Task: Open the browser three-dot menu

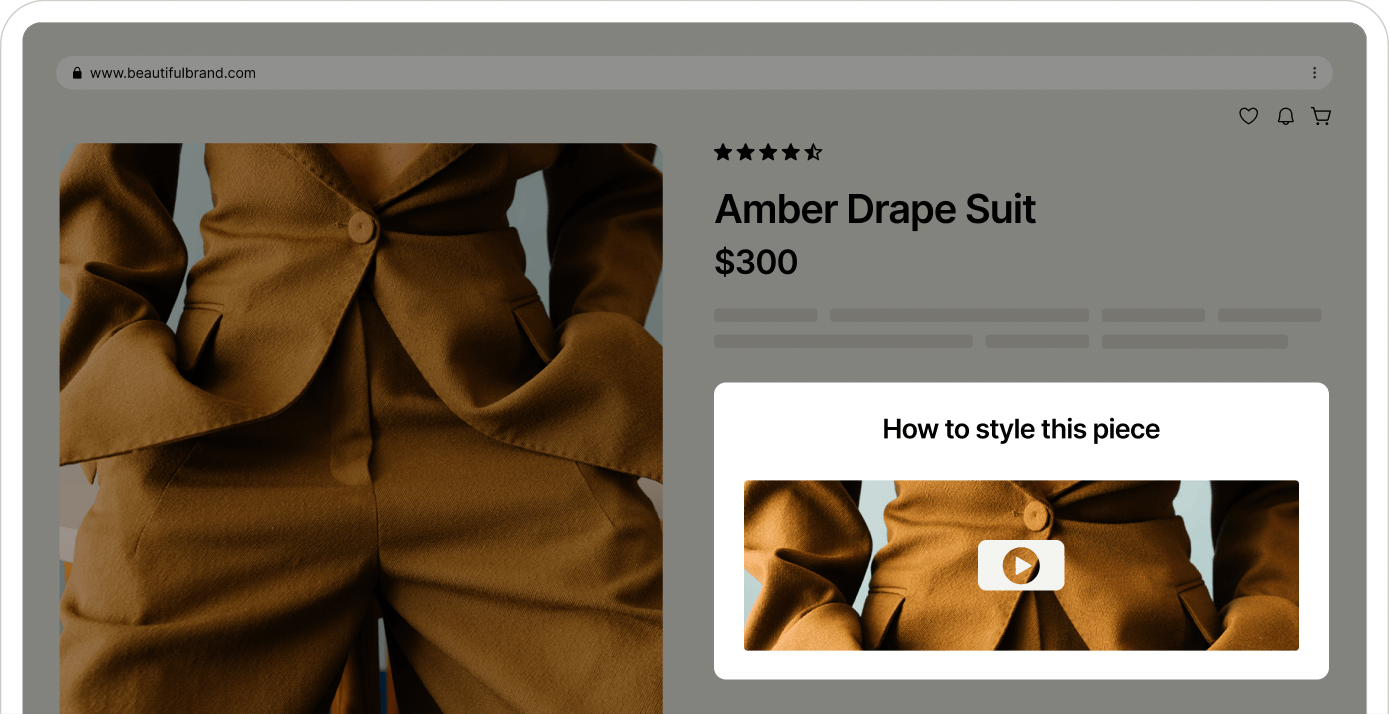Action: (x=1314, y=73)
